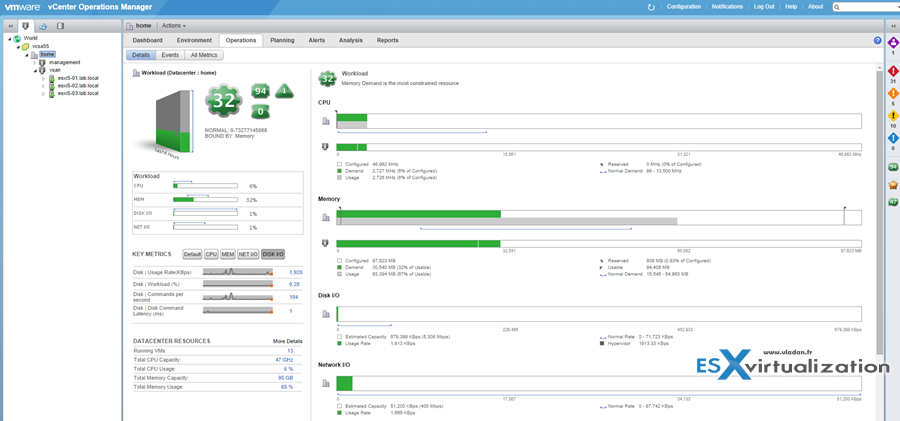The image size is (900, 421).
Task: Click the vertical scrollbar of details pane
Action: (x=880, y=213)
